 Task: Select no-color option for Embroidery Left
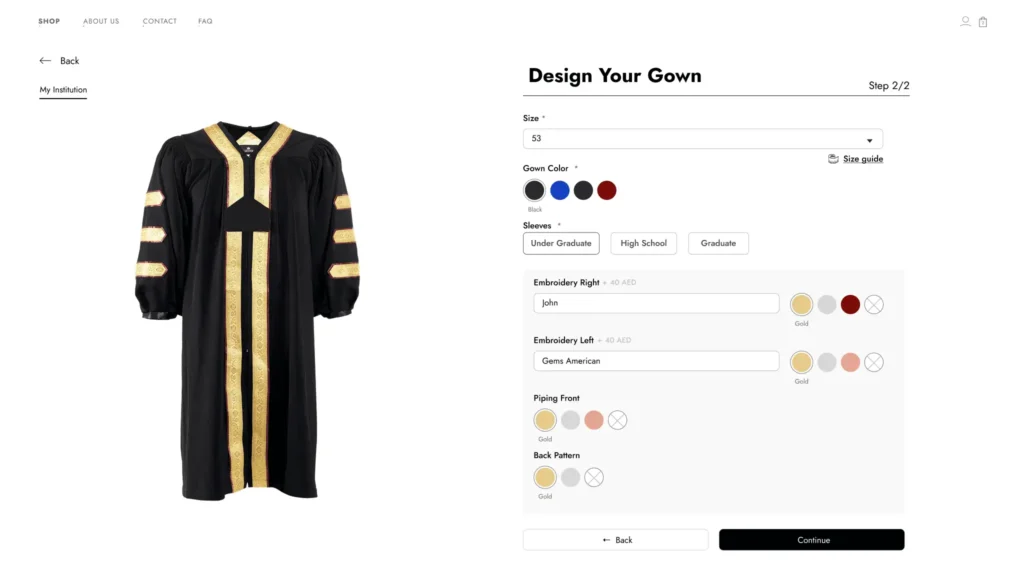coord(874,362)
